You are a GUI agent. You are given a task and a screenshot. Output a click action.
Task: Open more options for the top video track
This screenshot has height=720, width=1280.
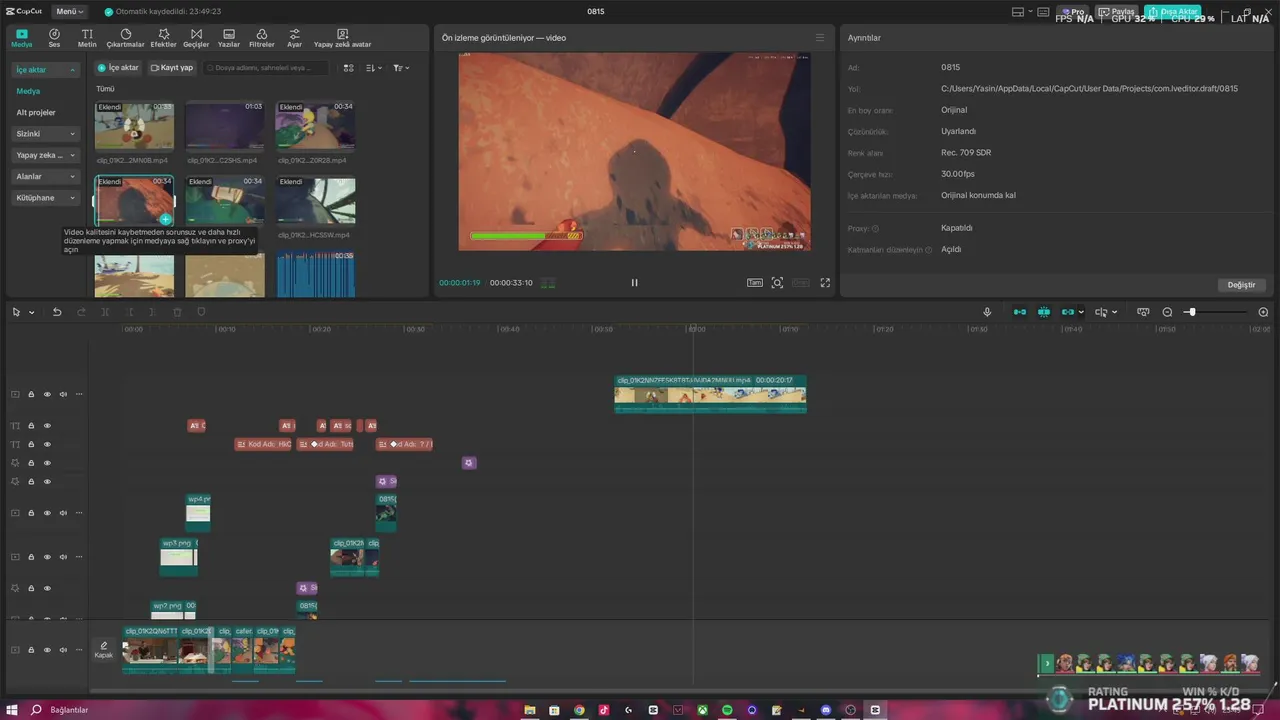79,394
